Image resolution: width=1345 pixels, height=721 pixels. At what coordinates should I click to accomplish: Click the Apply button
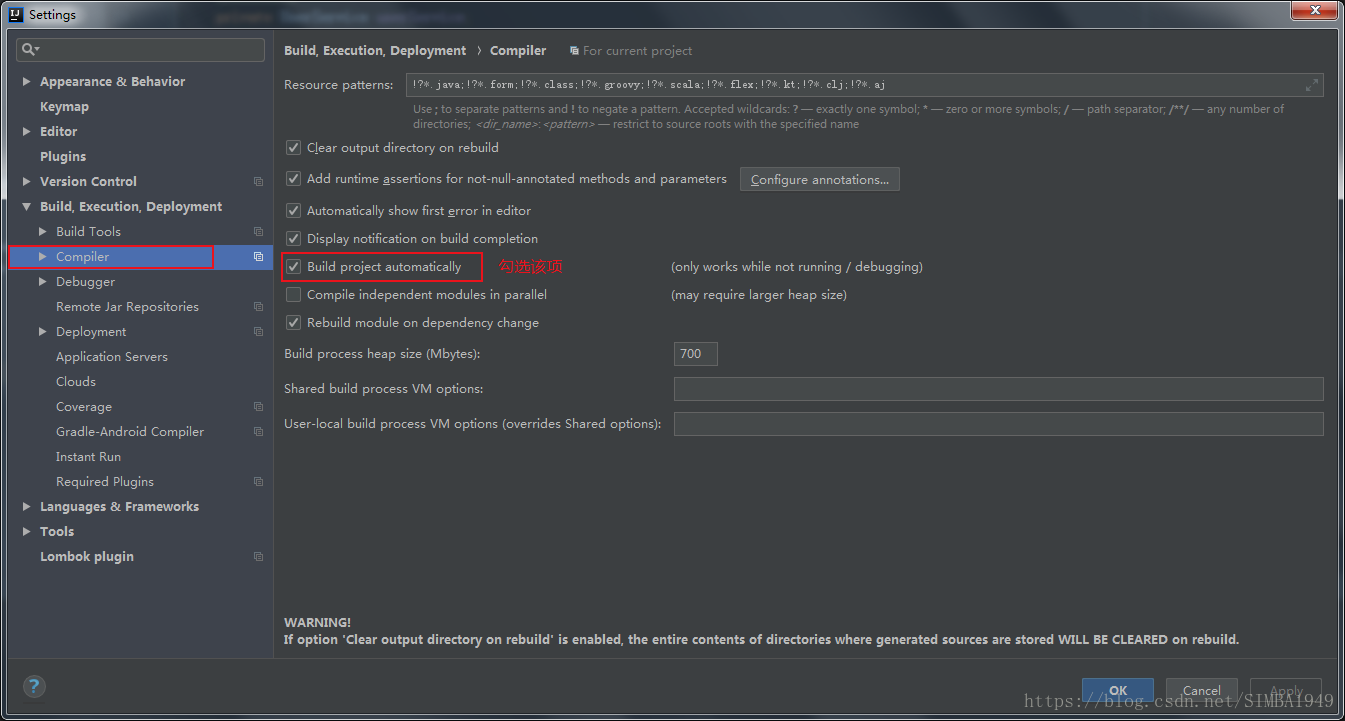(1286, 690)
